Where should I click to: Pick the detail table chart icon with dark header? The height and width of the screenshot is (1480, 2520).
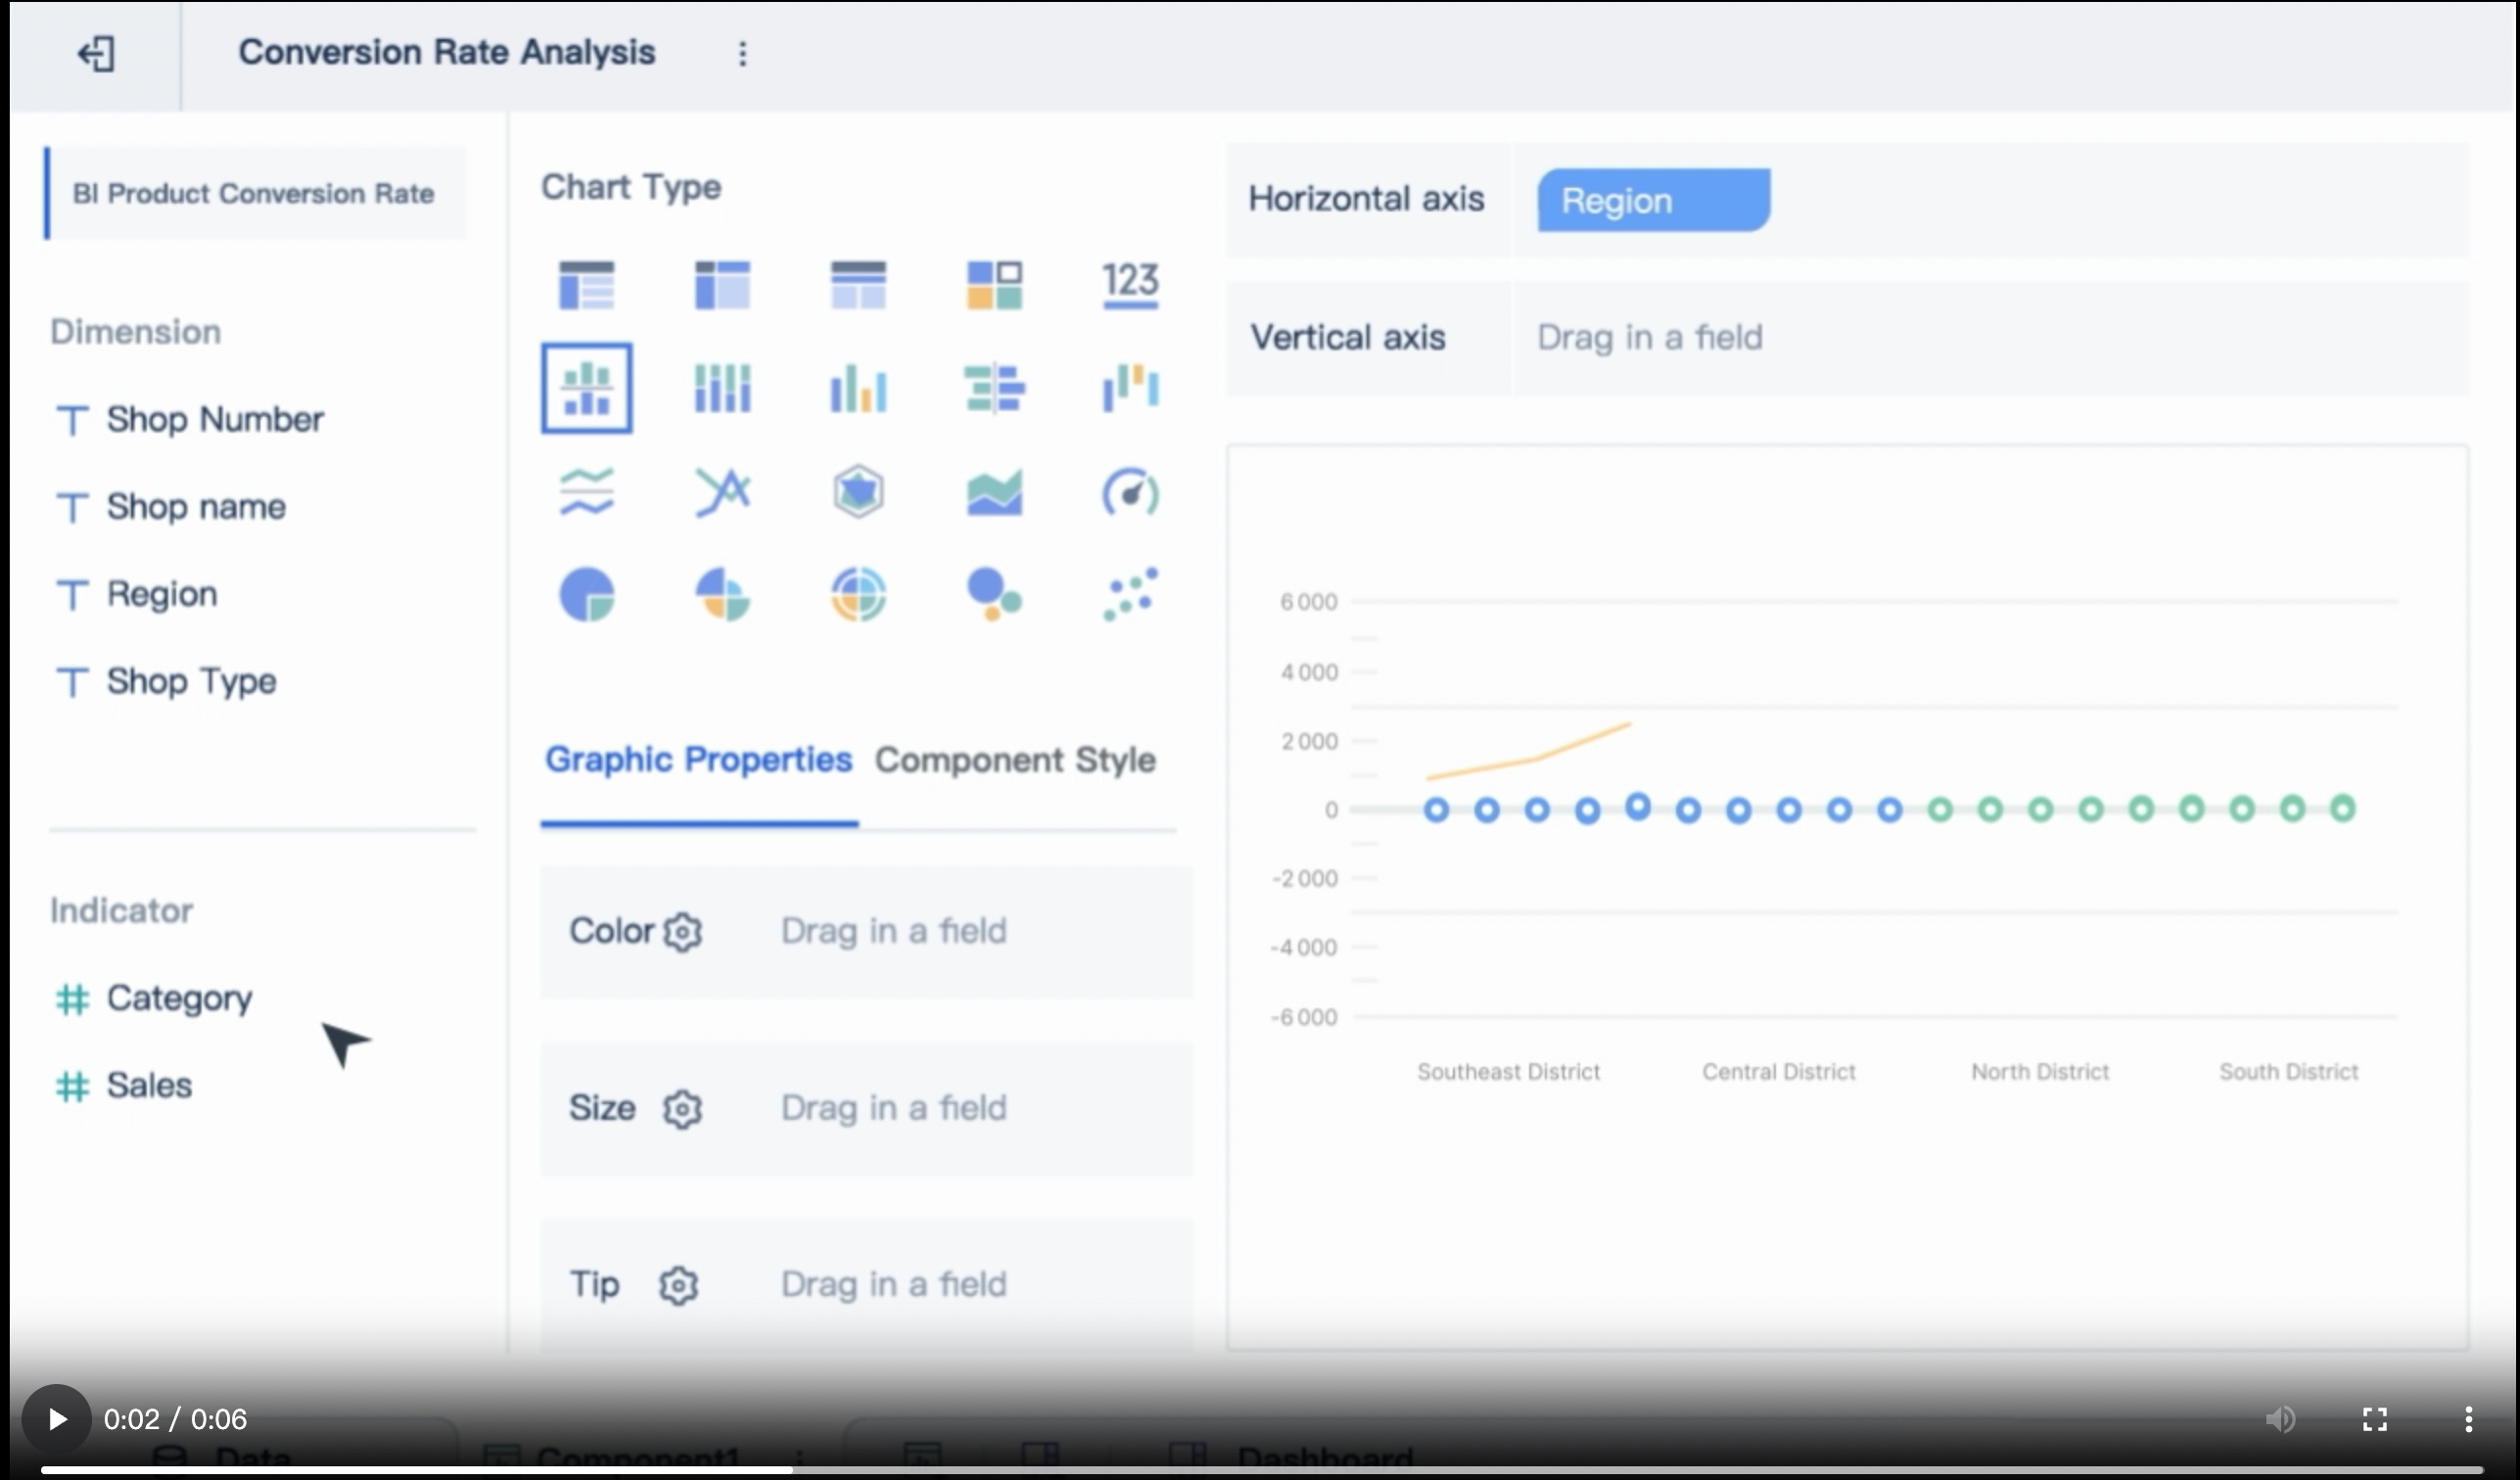pyautogui.click(x=858, y=285)
